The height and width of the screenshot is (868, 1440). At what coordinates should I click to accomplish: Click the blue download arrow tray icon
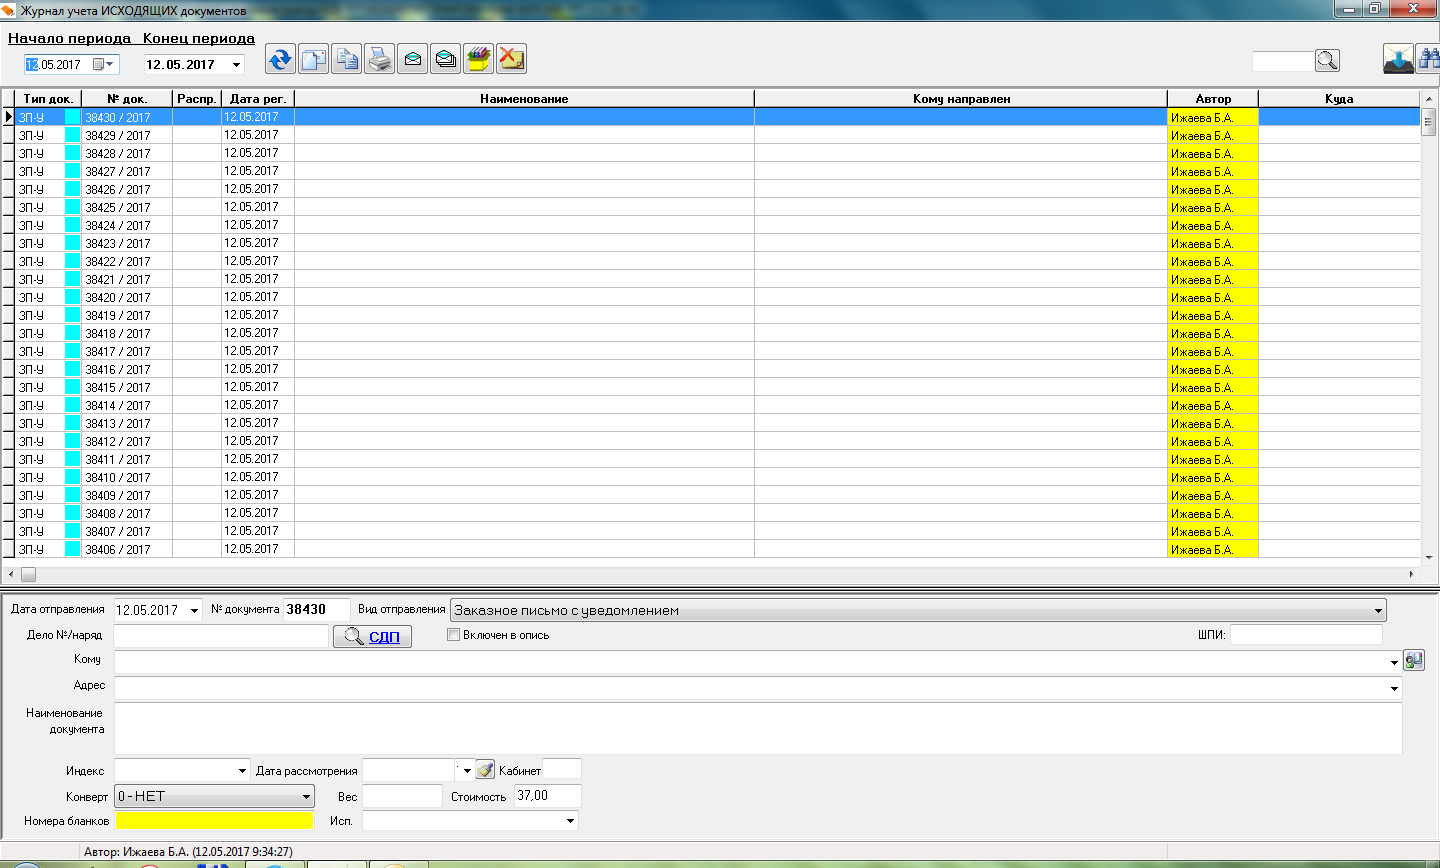1399,59
